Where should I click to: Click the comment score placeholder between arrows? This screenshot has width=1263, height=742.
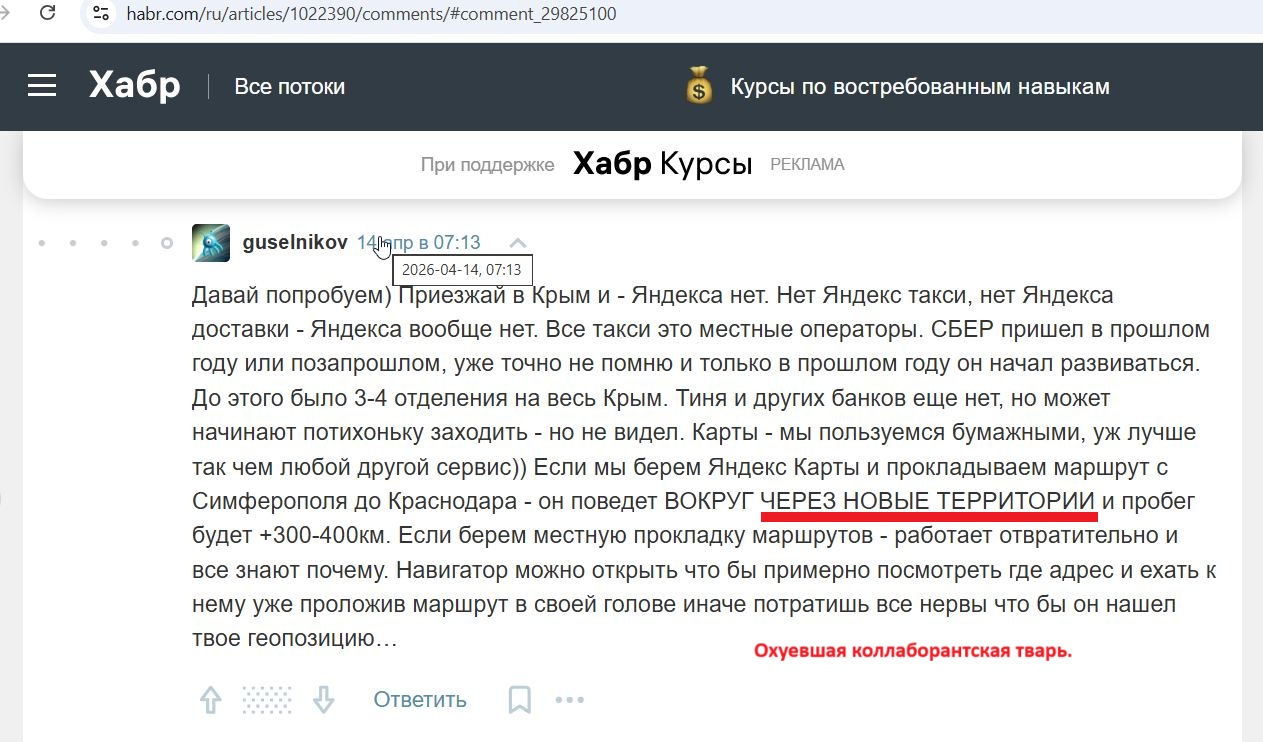pos(267,700)
